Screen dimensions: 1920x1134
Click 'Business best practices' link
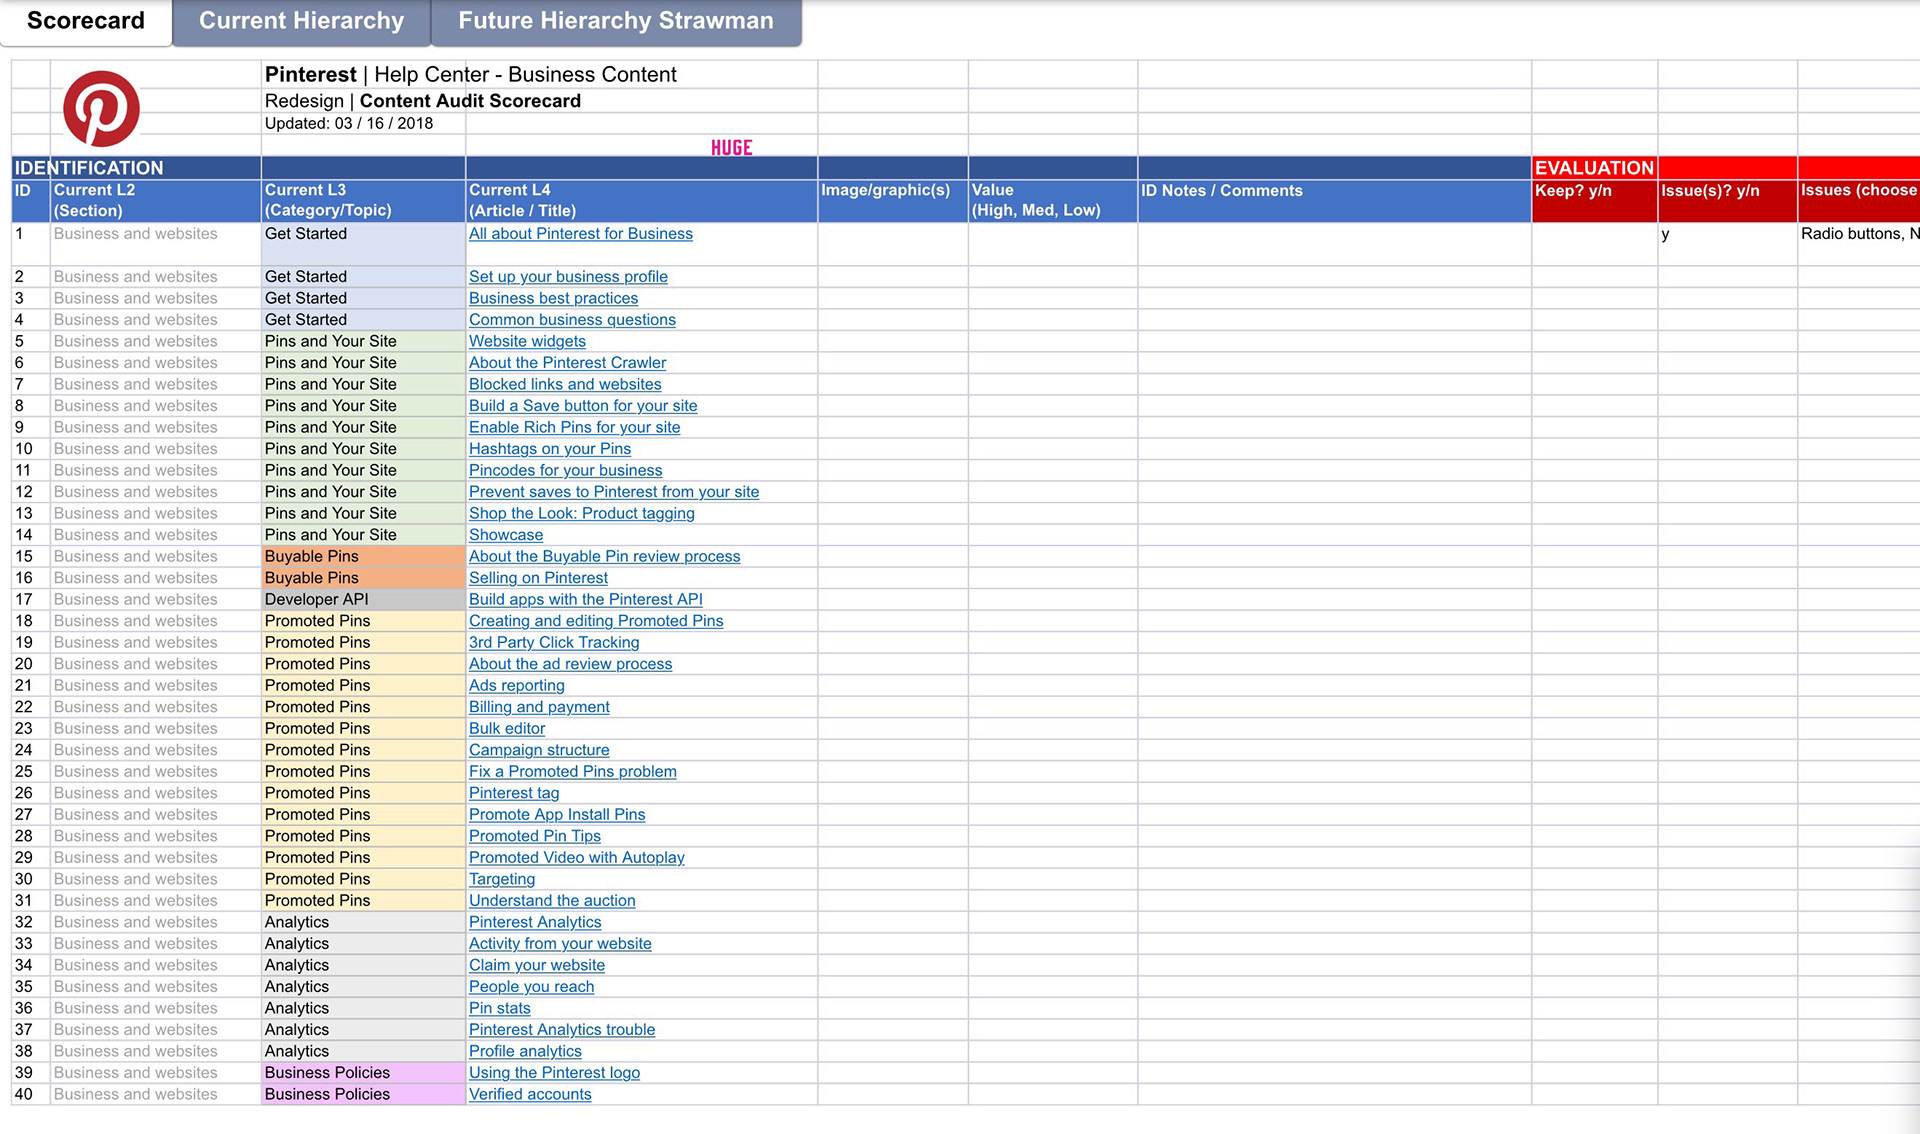[x=553, y=298]
